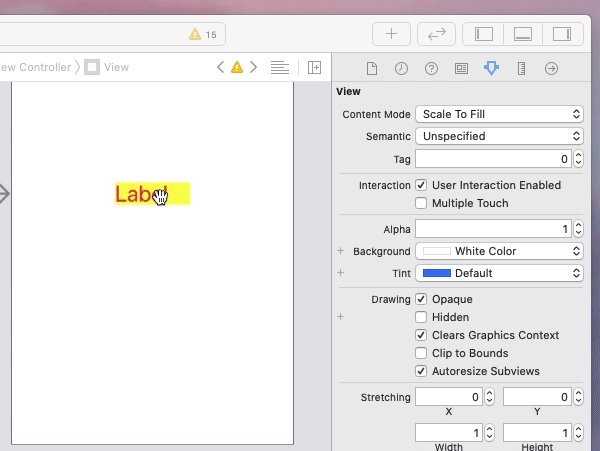Click the Stretching Width field

coord(449,433)
